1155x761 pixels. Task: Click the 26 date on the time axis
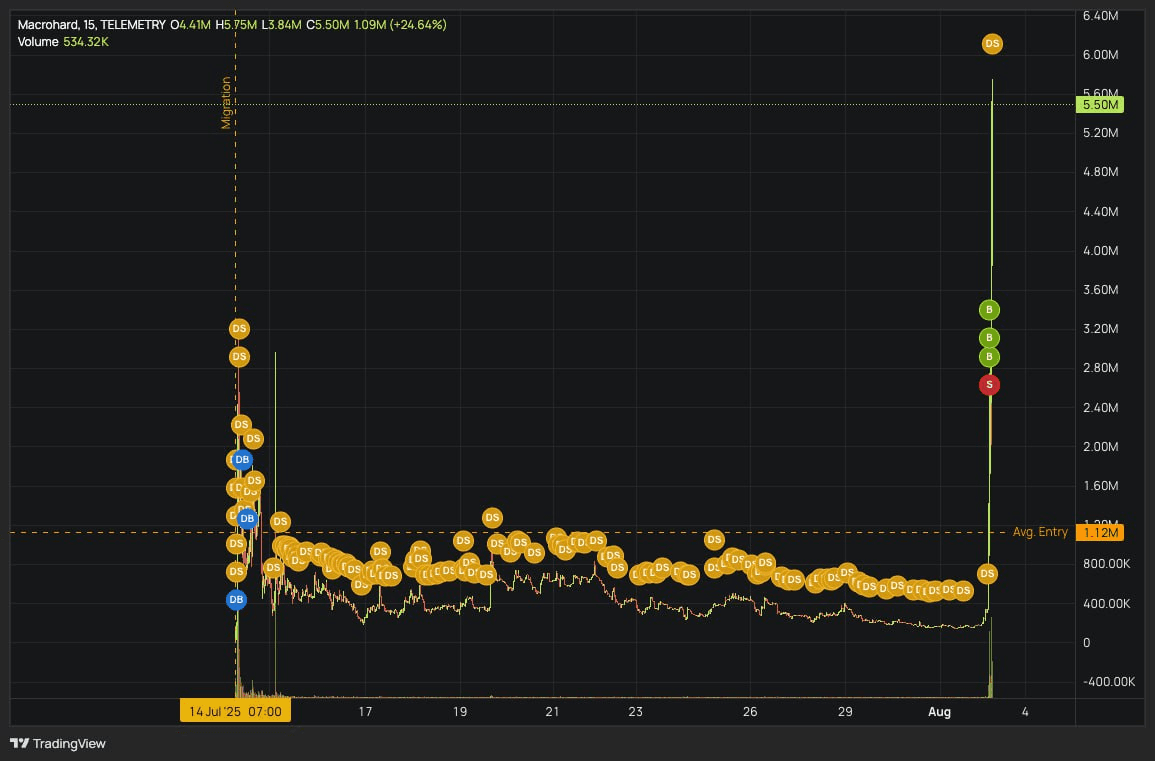click(x=750, y=712)
